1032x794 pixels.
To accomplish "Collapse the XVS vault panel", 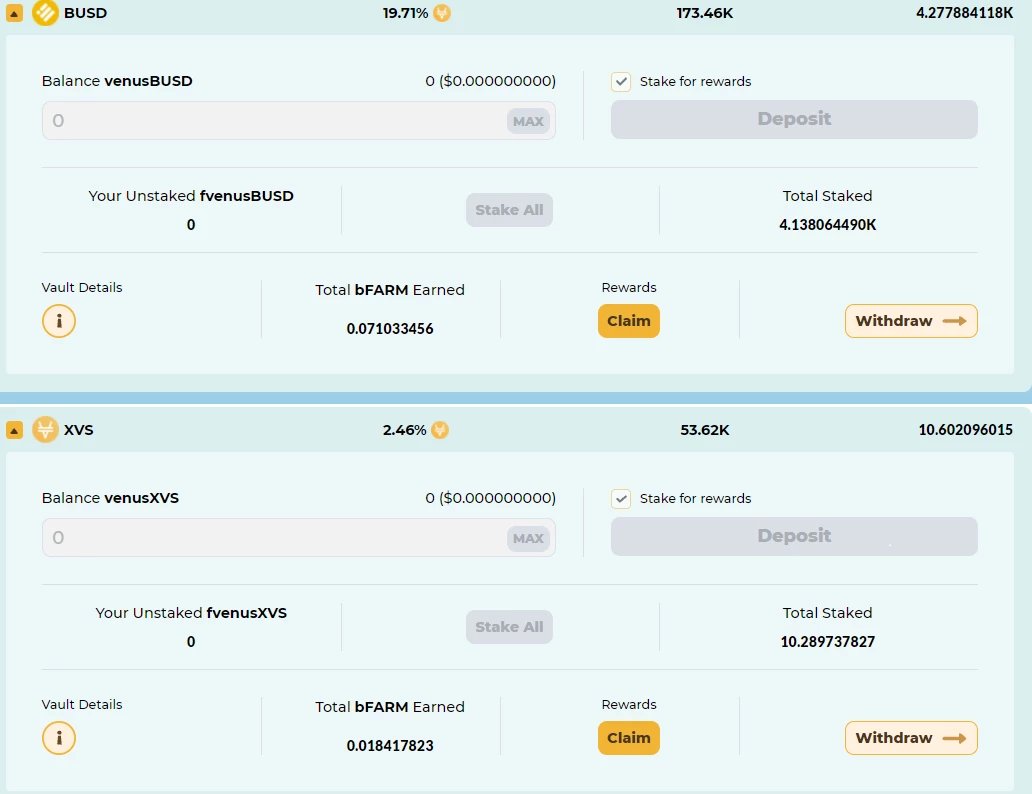I will 13,430.
